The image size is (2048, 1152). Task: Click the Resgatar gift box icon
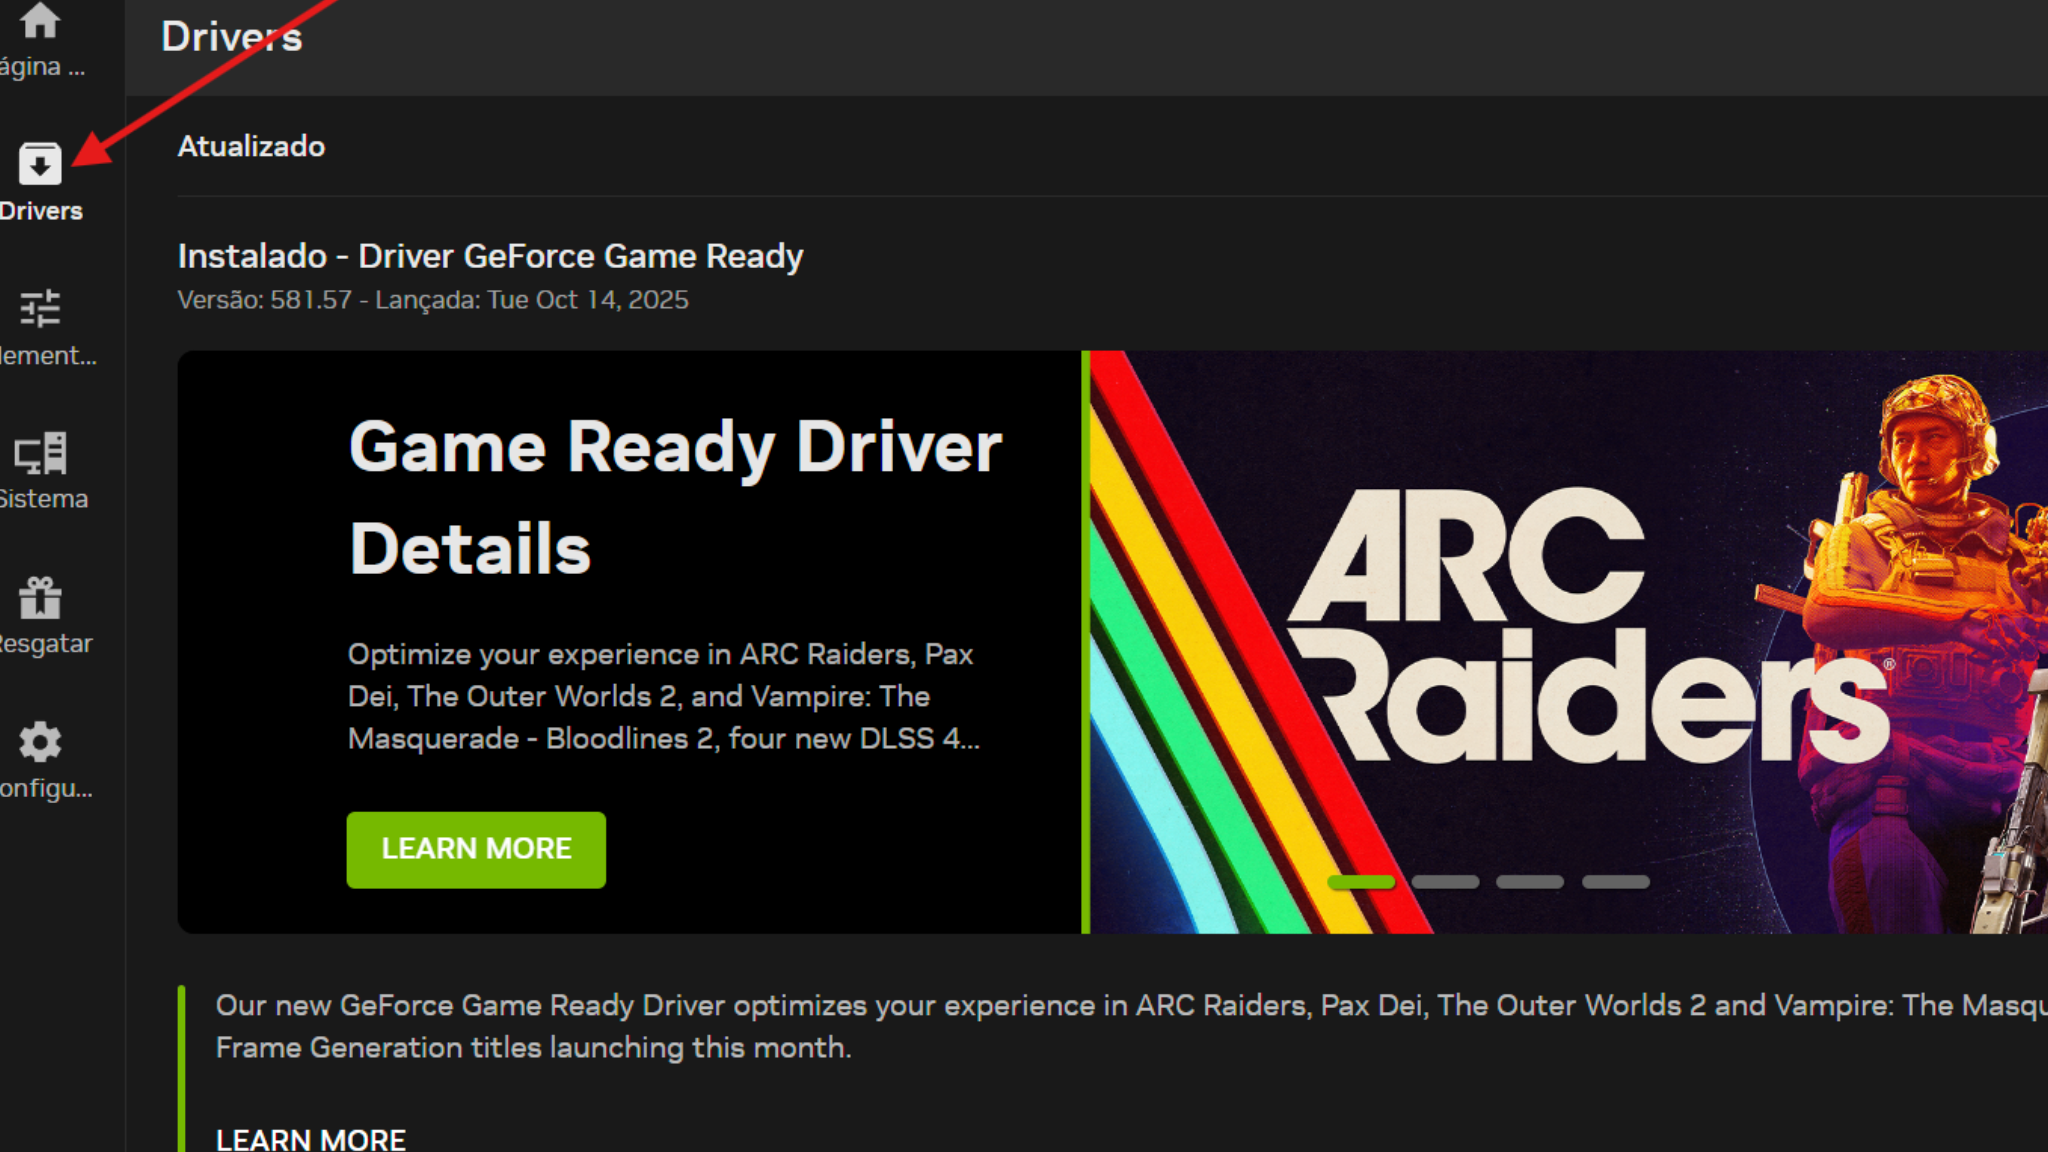(x=40, y=598)
